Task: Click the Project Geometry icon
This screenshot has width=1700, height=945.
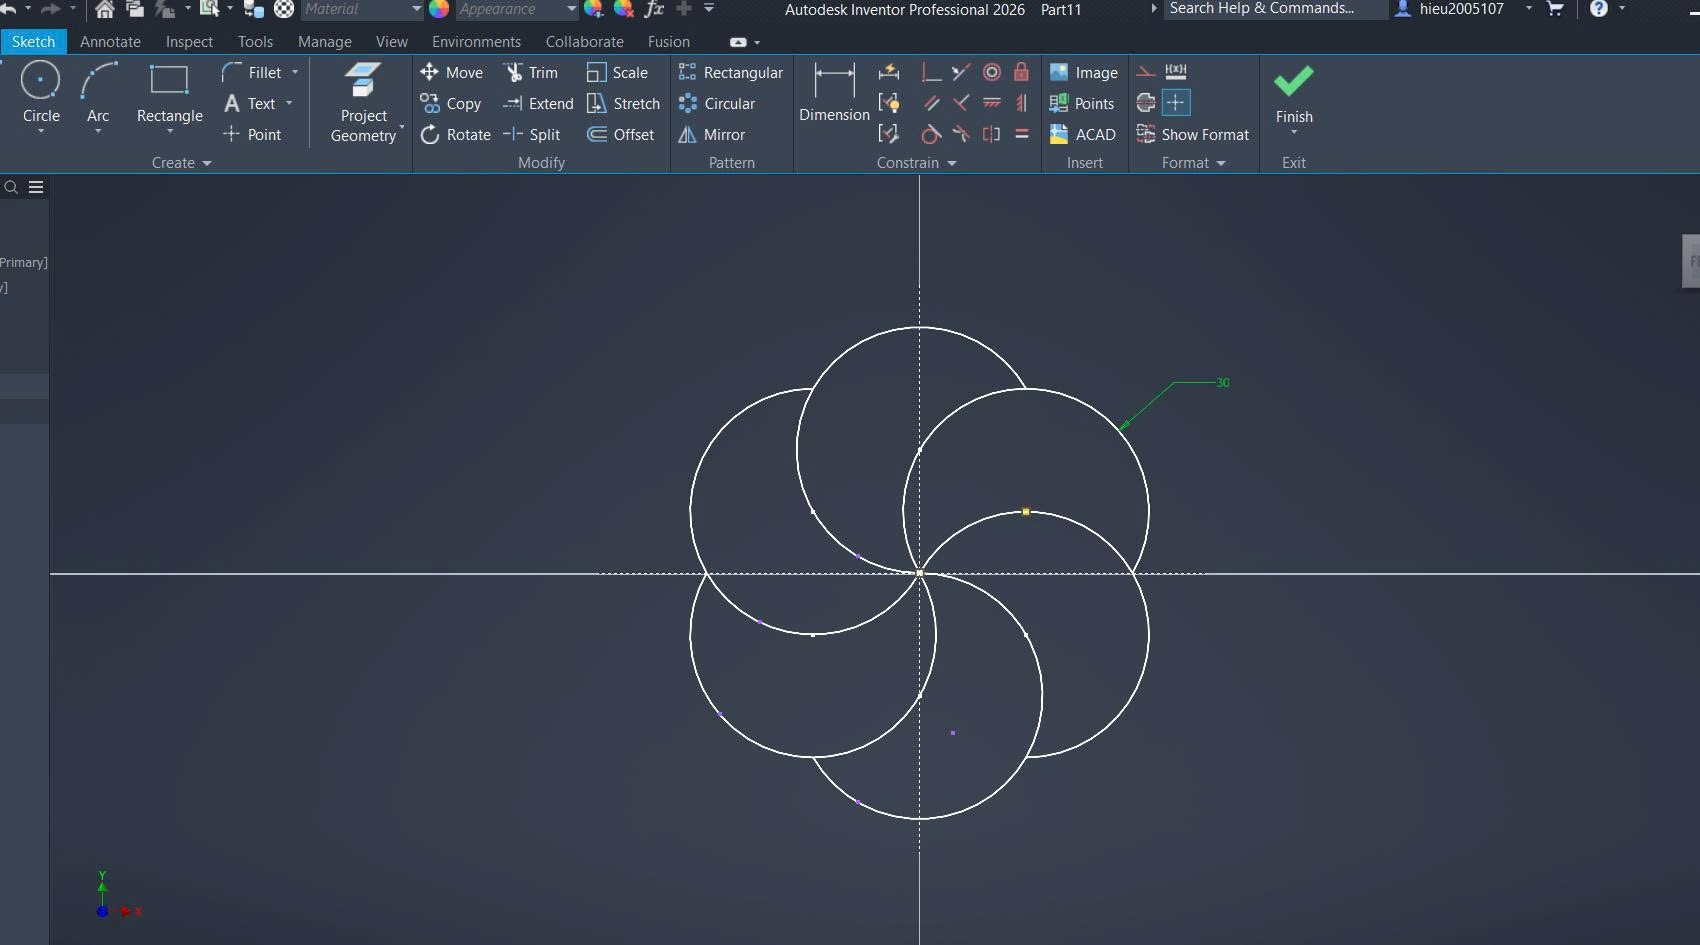Action: click(x=363, y=82)
